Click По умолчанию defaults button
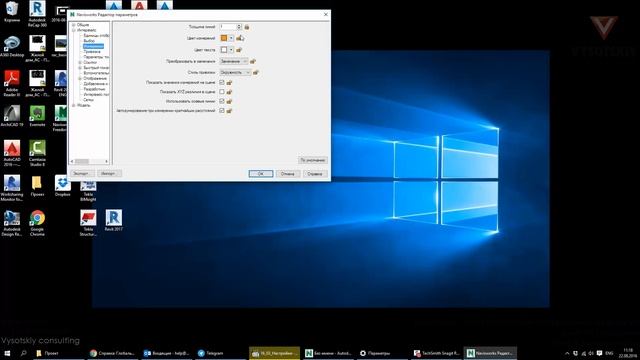The width and height of the screenshot is (640, 360). [x=313, y=160]
